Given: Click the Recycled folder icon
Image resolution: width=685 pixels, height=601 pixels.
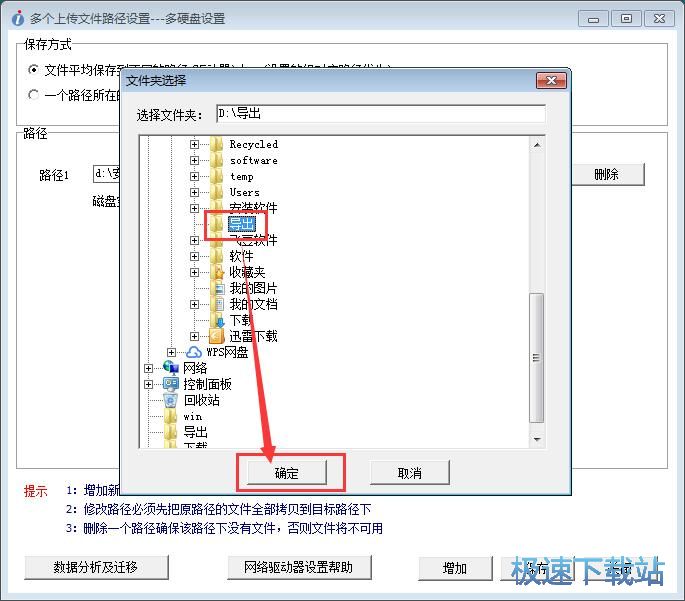Looking at the screenshot, I should pyautogui.click(x=217, y=144).
